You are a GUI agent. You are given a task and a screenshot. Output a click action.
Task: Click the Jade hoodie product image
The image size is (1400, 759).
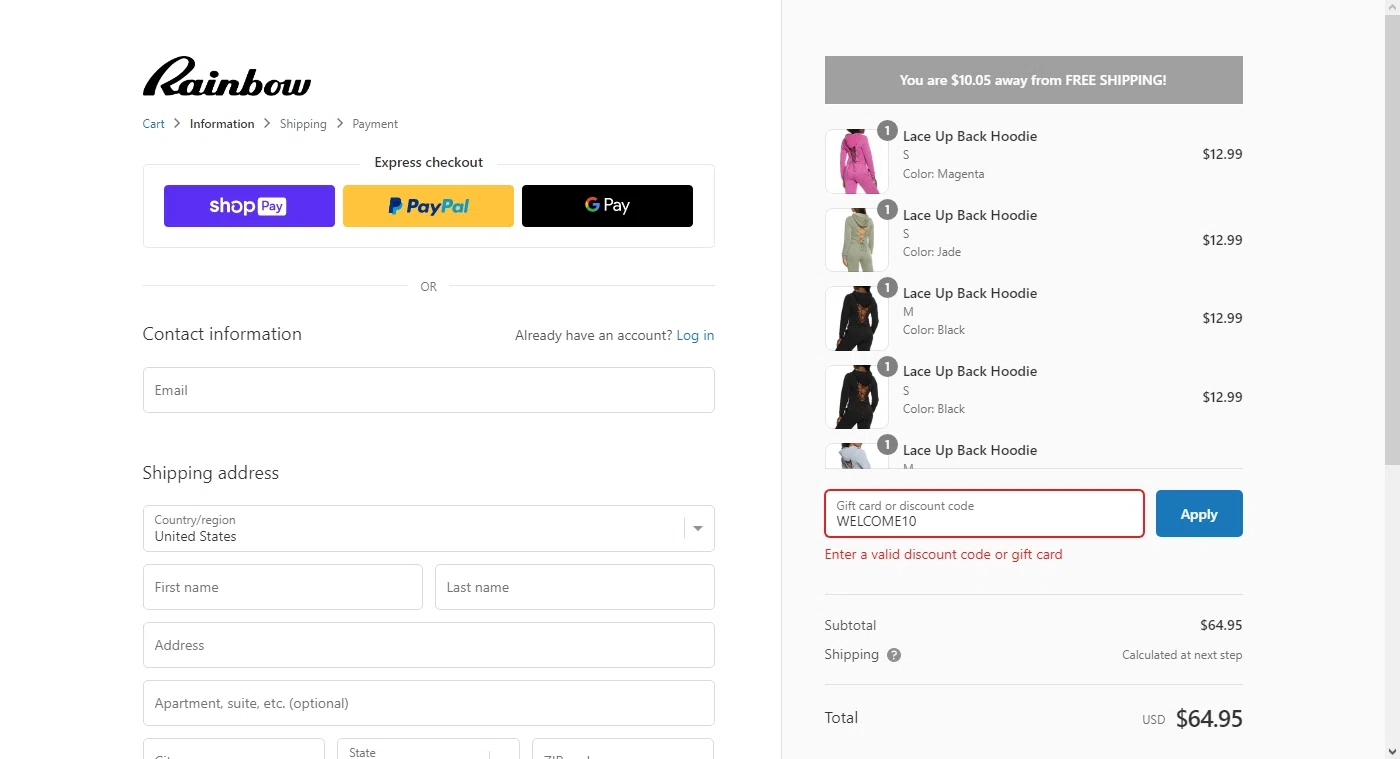click(x=856, y=240)
